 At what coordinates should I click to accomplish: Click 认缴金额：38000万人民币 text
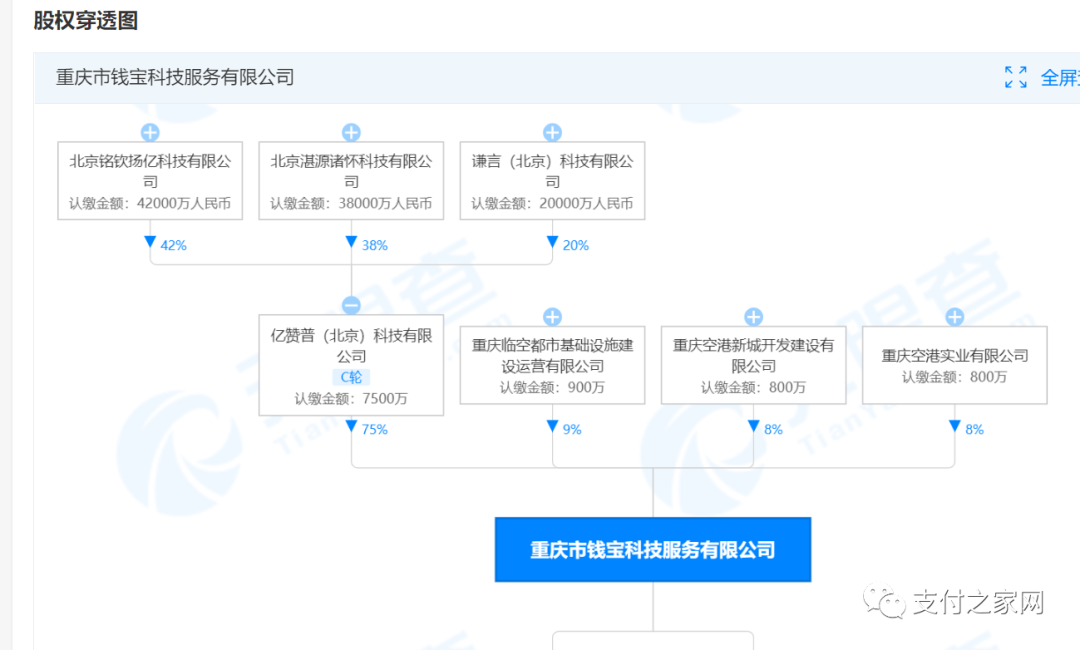pyautogui.click(x=351, y=204)
